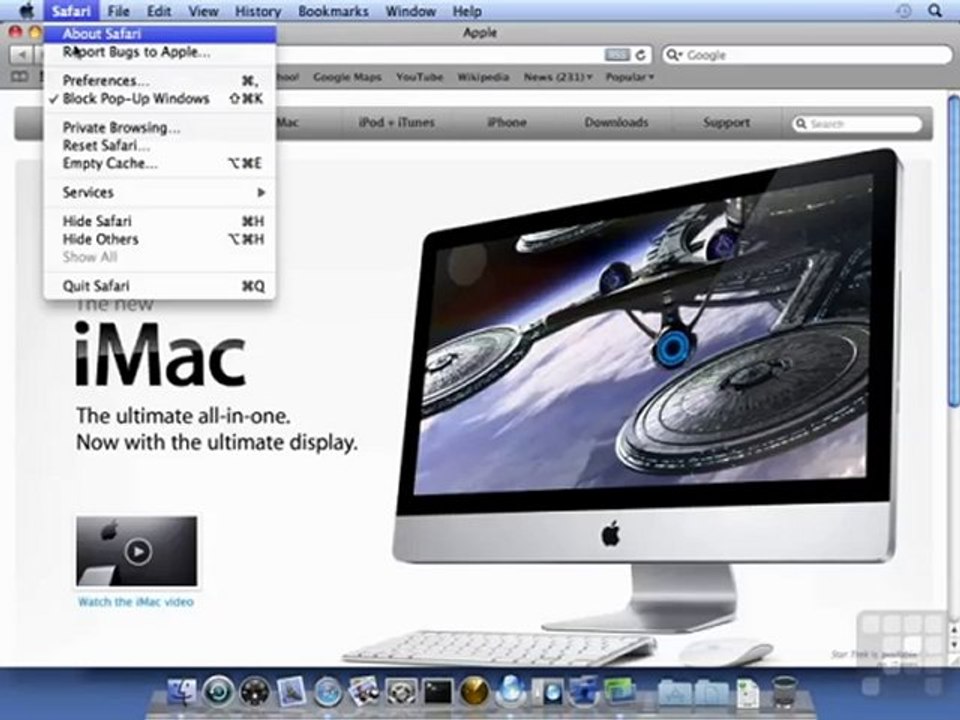The width and height of the screenshot is (960, 720).
Task: Open the Trash in the Dock
Action: [x=784, y=692]
